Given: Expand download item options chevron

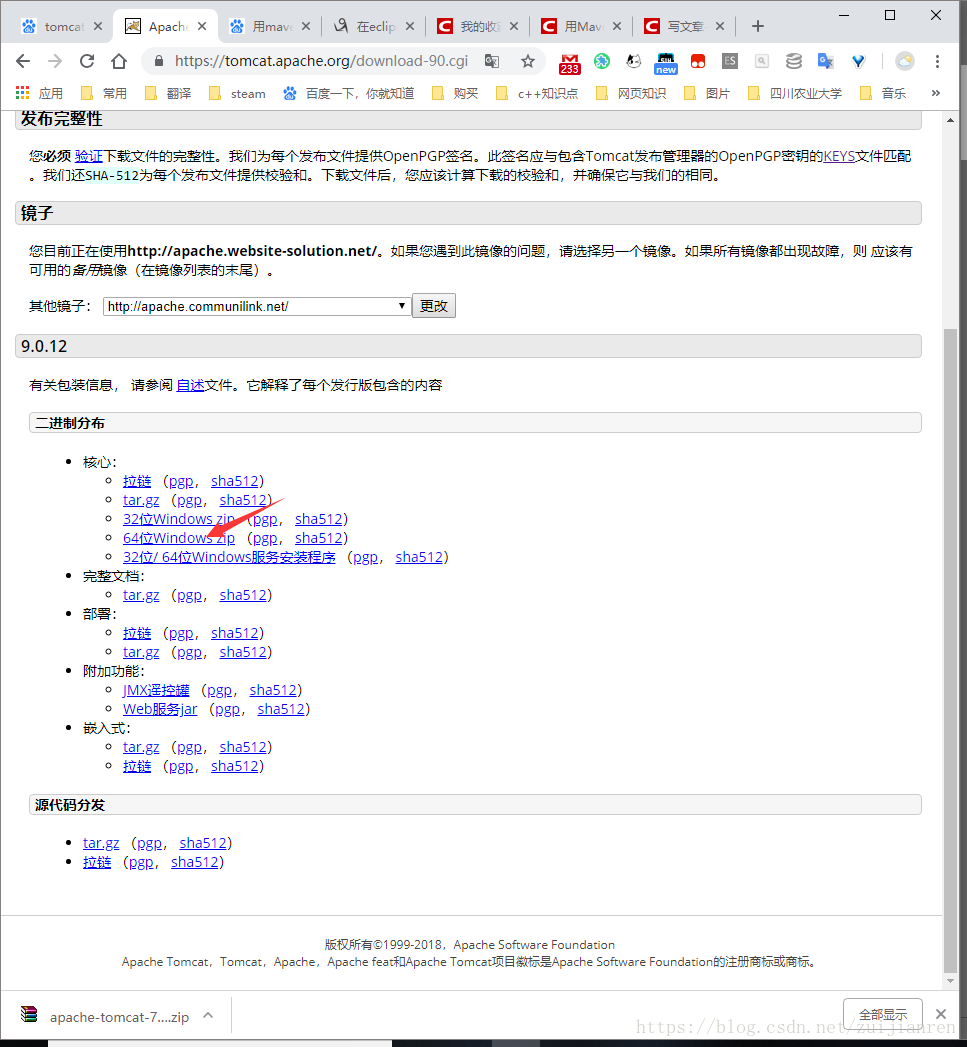Looking at the screenshot, I should click(208, 1016).
